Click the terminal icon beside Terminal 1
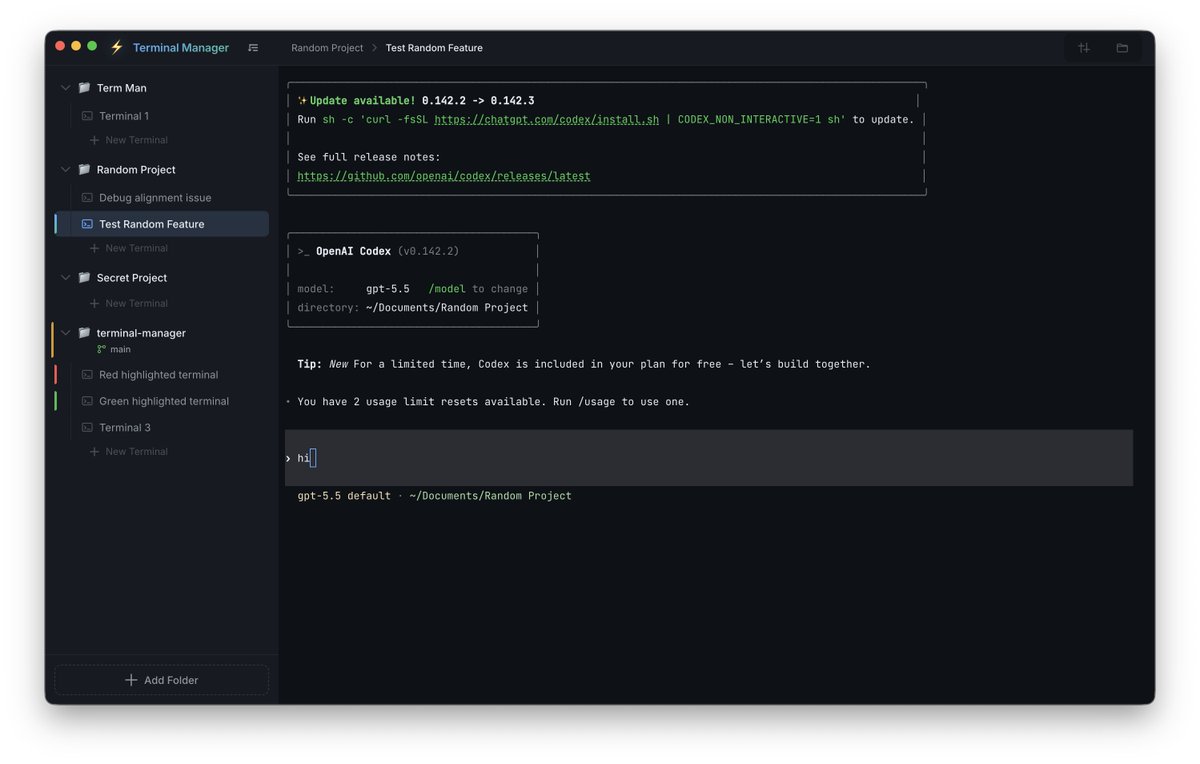Screen dimensions: 1200x764 point(87,116)
